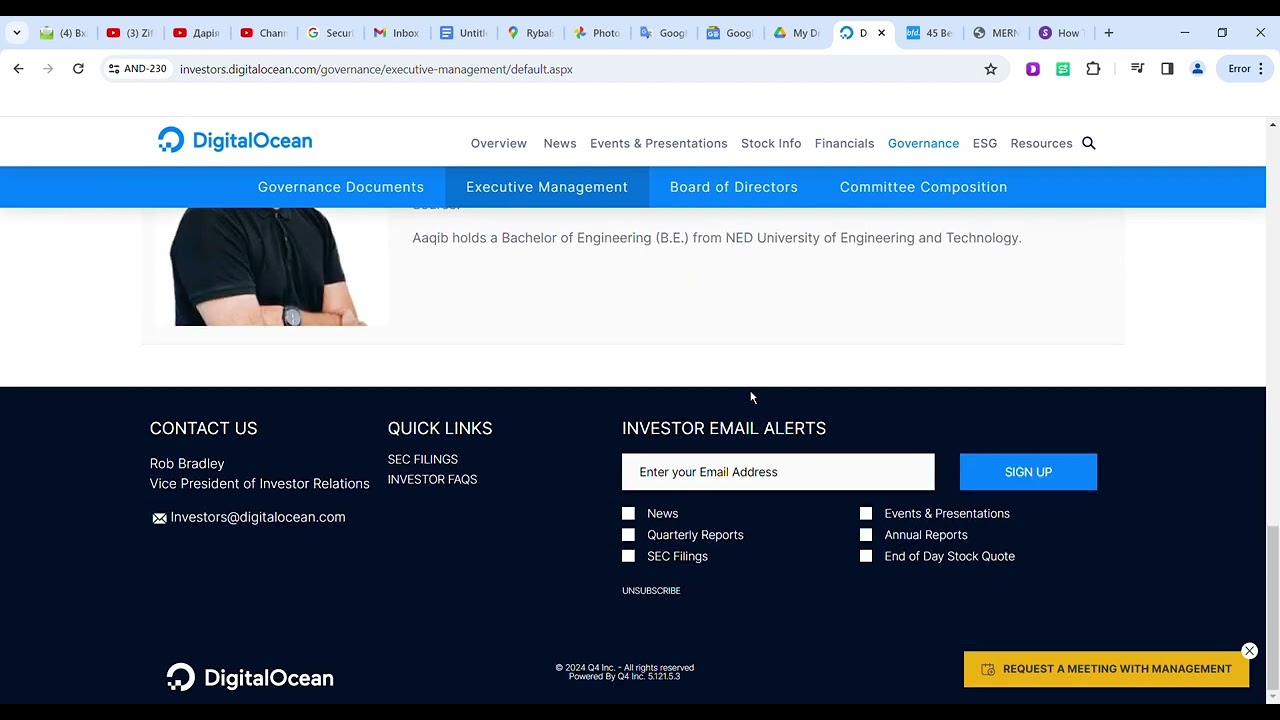This screenshot has width=1280, height=720.
Task: Open the News nav item
Action: pos(560,143)
